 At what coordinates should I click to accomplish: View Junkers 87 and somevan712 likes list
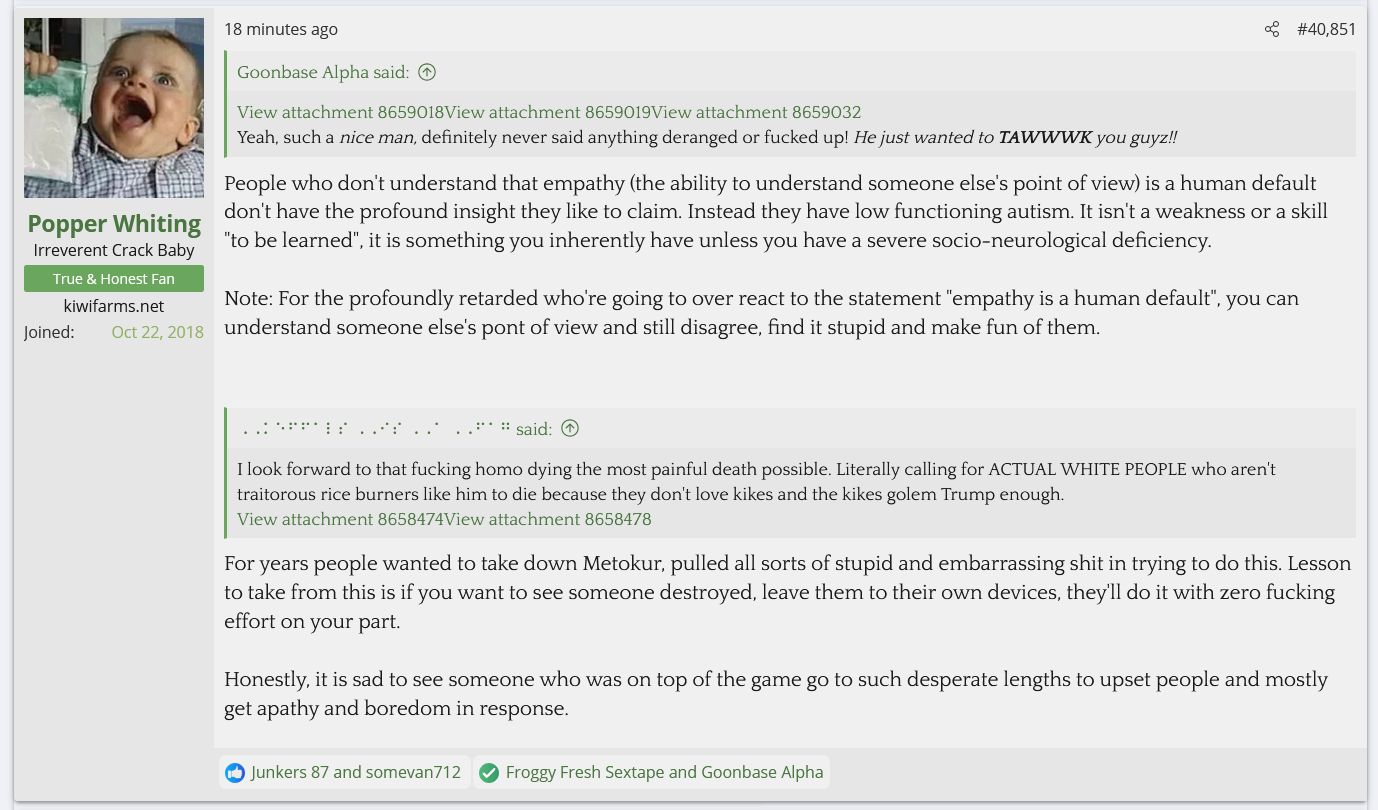tap(355, 772)
